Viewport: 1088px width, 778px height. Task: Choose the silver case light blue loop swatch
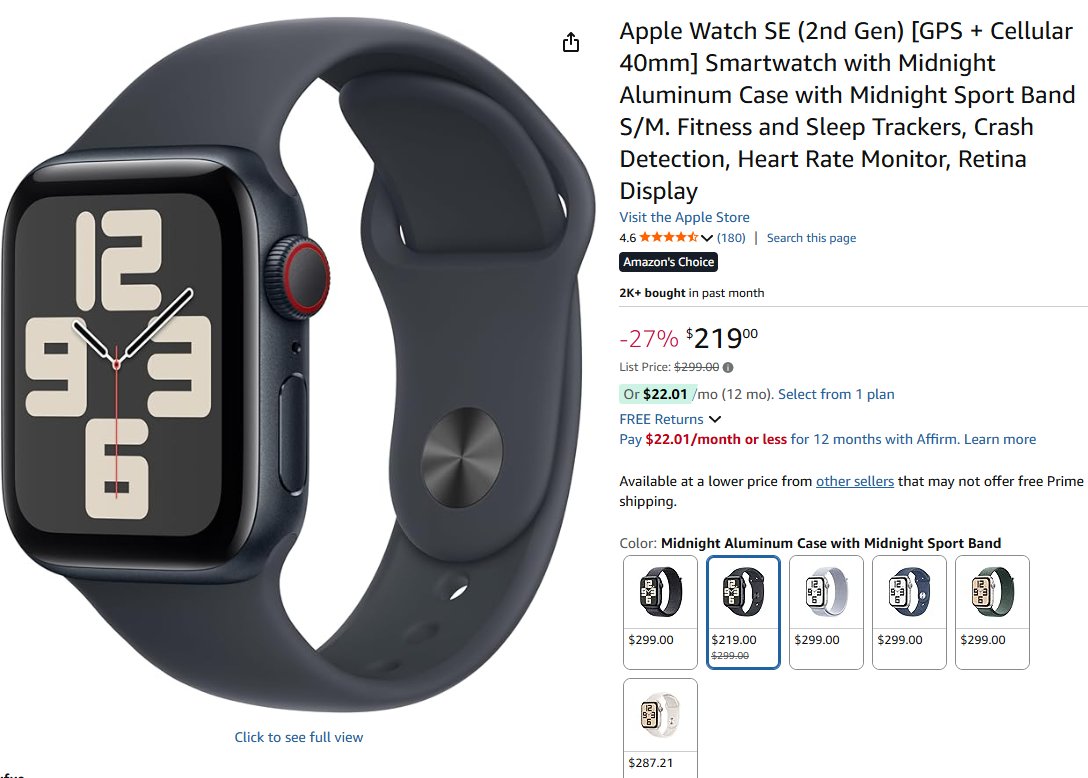click(826, 611)
